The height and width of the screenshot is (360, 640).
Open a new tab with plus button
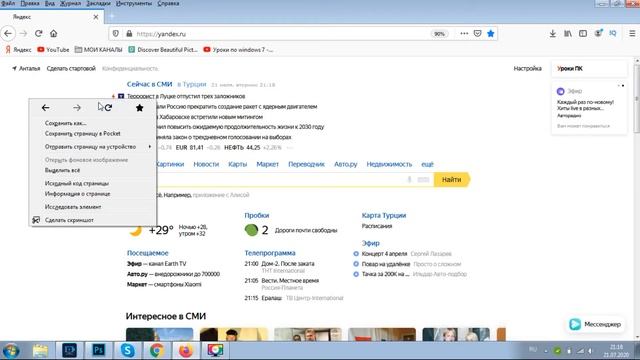(111, 17)
